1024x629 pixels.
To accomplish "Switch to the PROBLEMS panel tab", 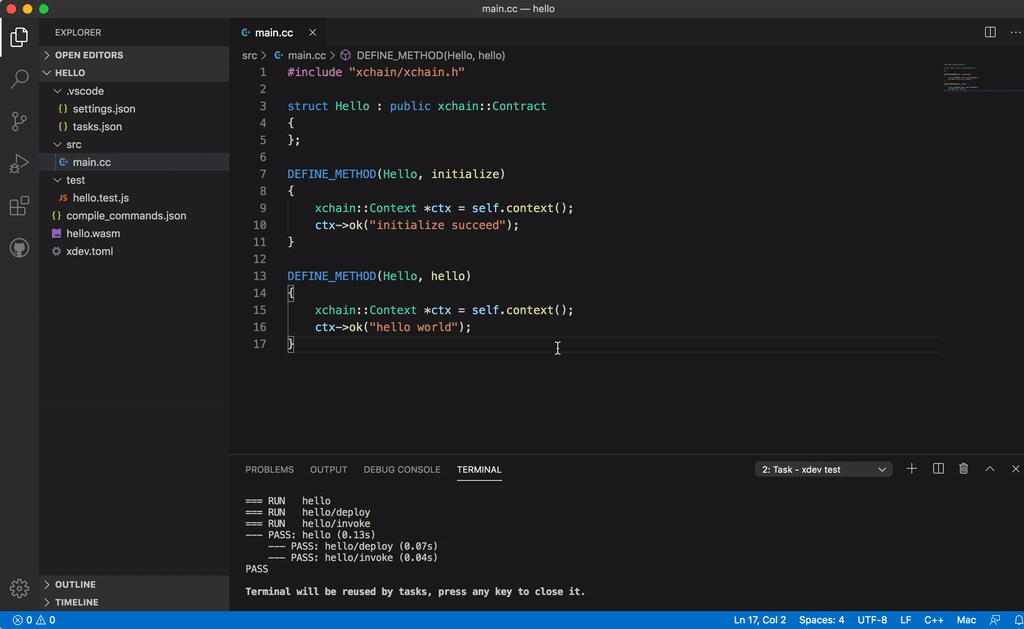I will [x=269, y=470].
